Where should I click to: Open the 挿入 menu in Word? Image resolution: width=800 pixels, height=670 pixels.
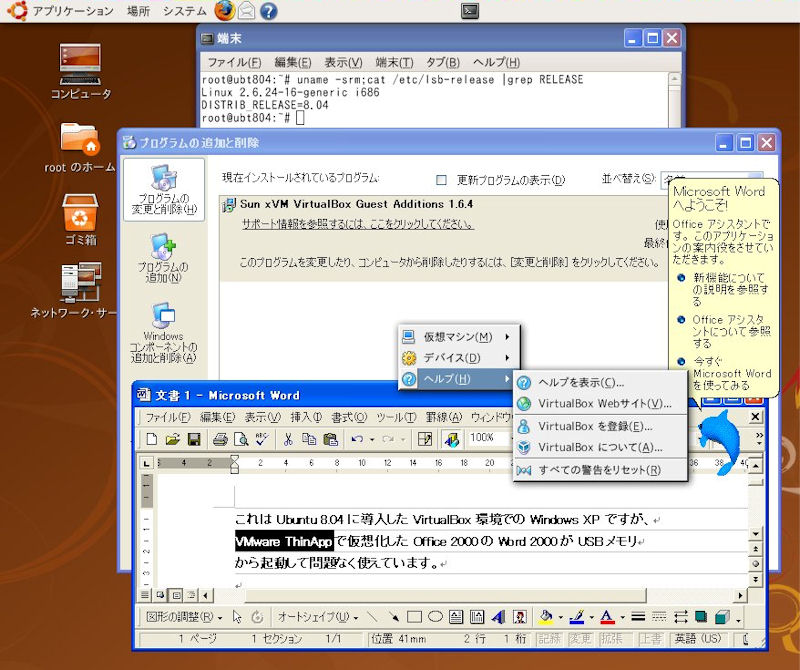(306, 417)
